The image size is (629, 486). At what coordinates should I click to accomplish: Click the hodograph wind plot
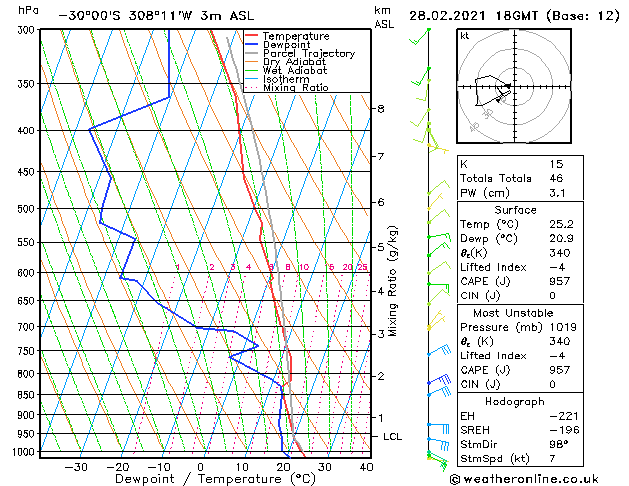[x=514, y=86]
